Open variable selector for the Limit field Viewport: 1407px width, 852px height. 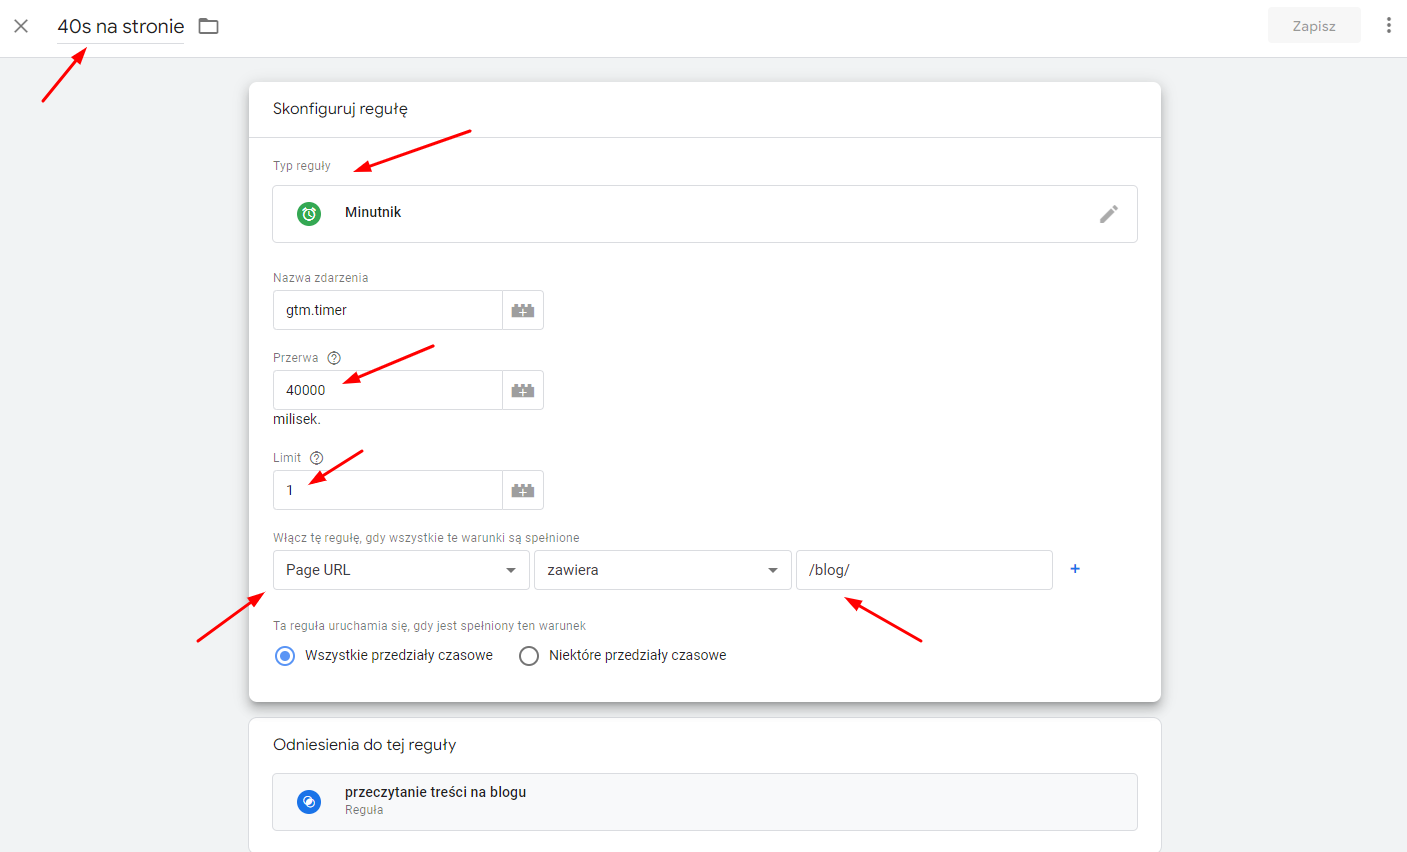pos(522,490)
